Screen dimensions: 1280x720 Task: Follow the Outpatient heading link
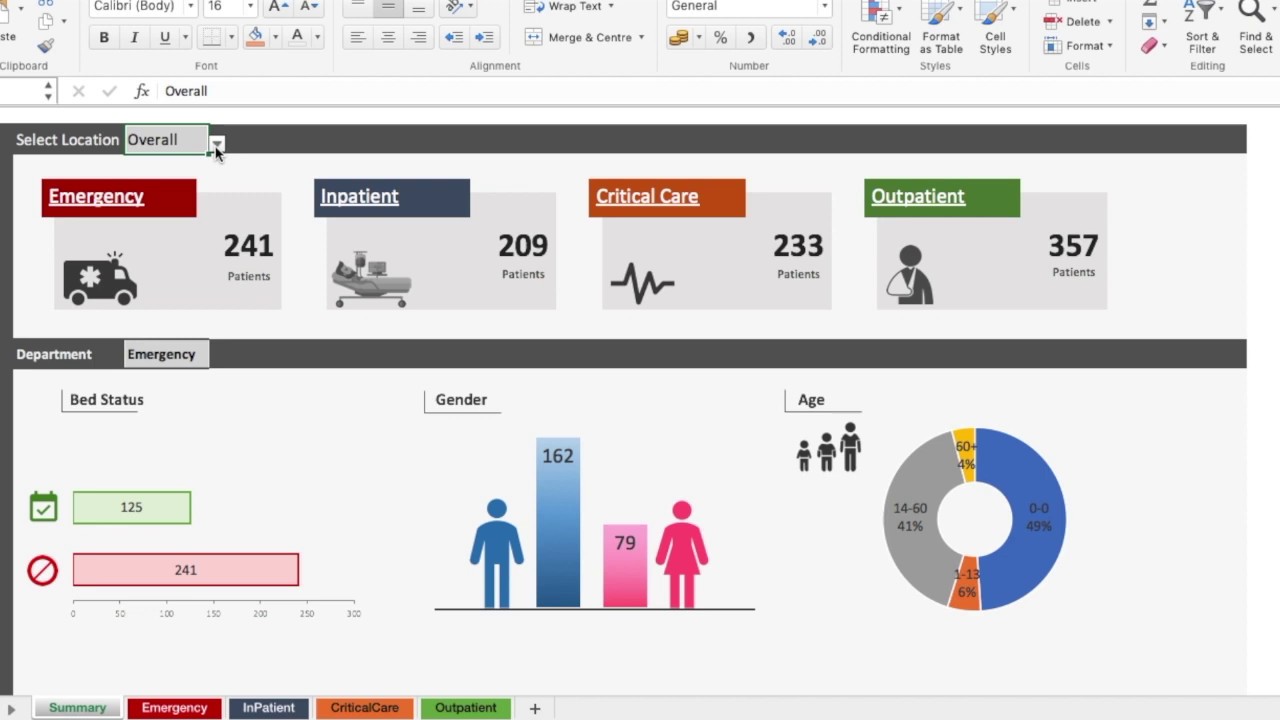pos(918,197)
